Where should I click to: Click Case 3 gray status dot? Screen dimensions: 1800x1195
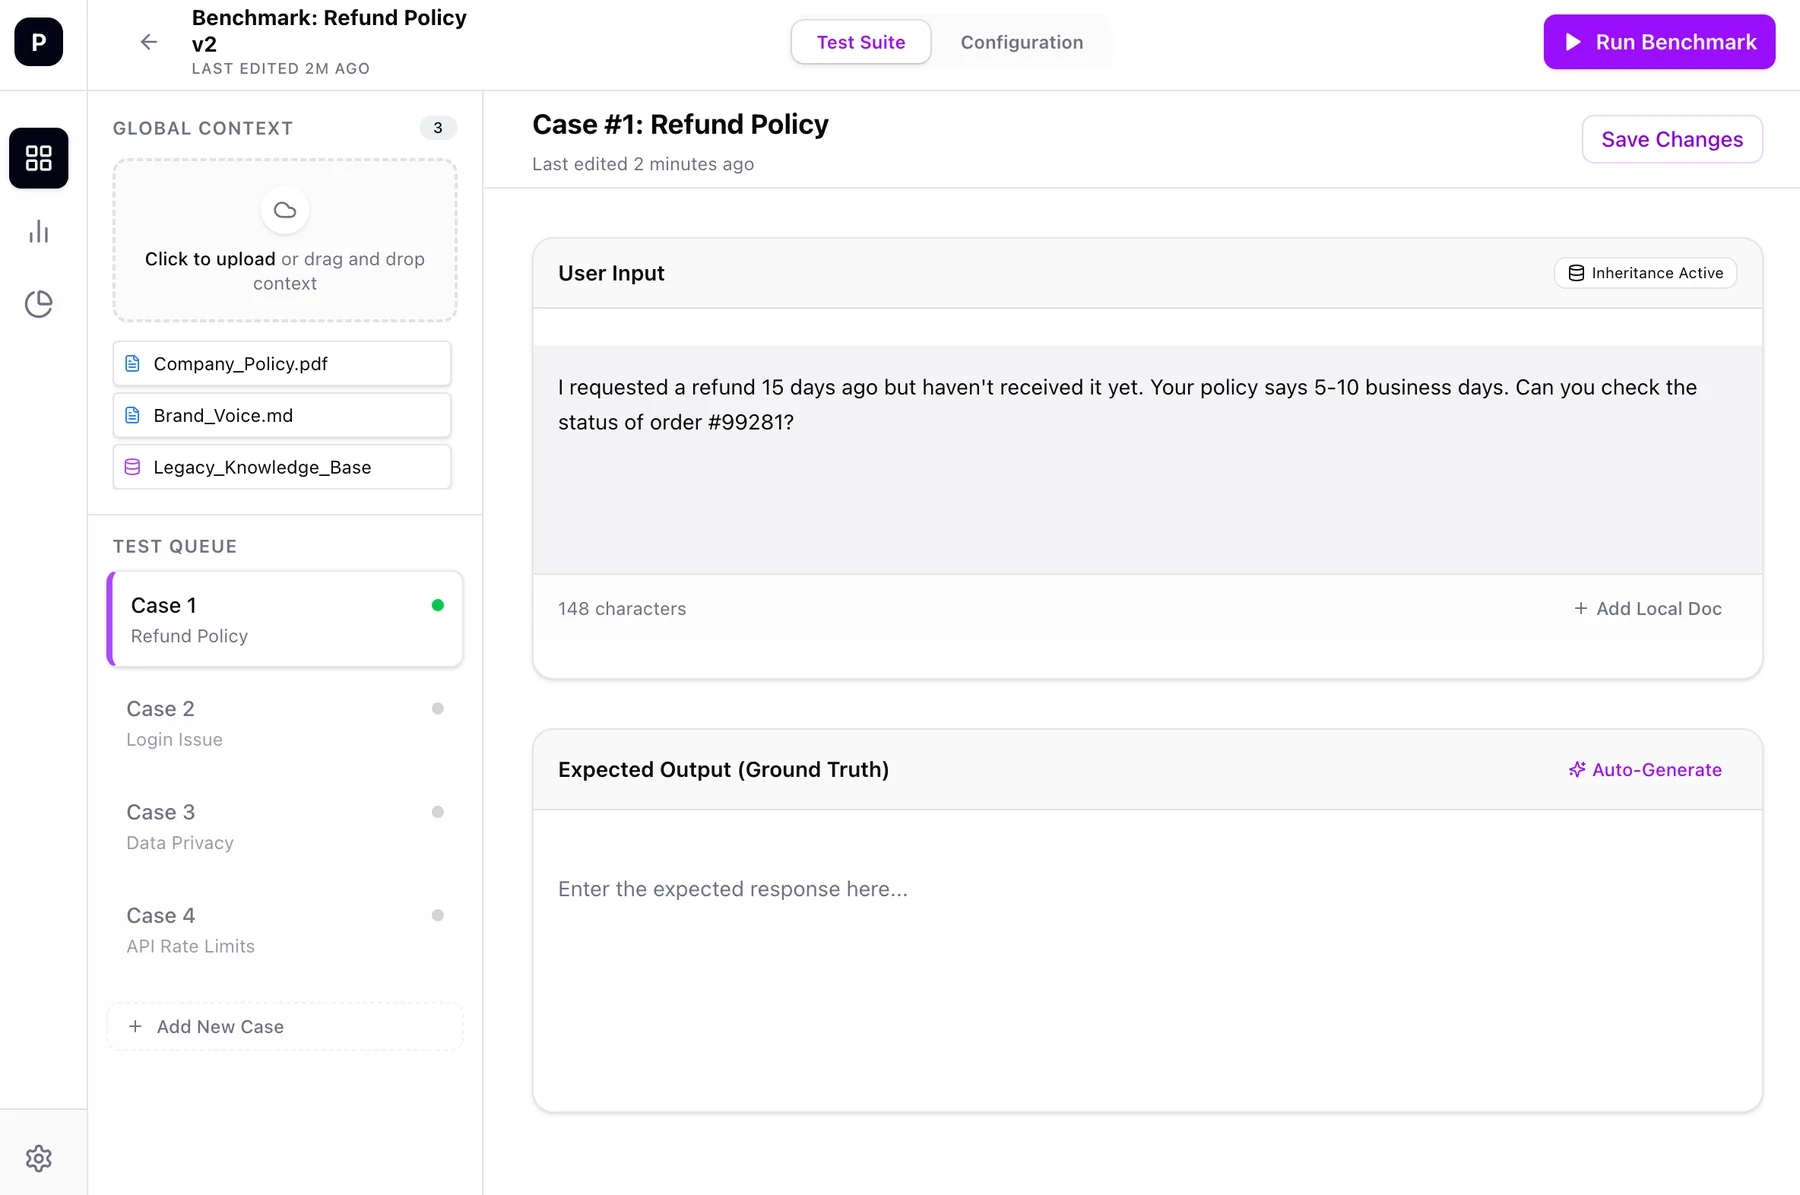pos(437,812)
